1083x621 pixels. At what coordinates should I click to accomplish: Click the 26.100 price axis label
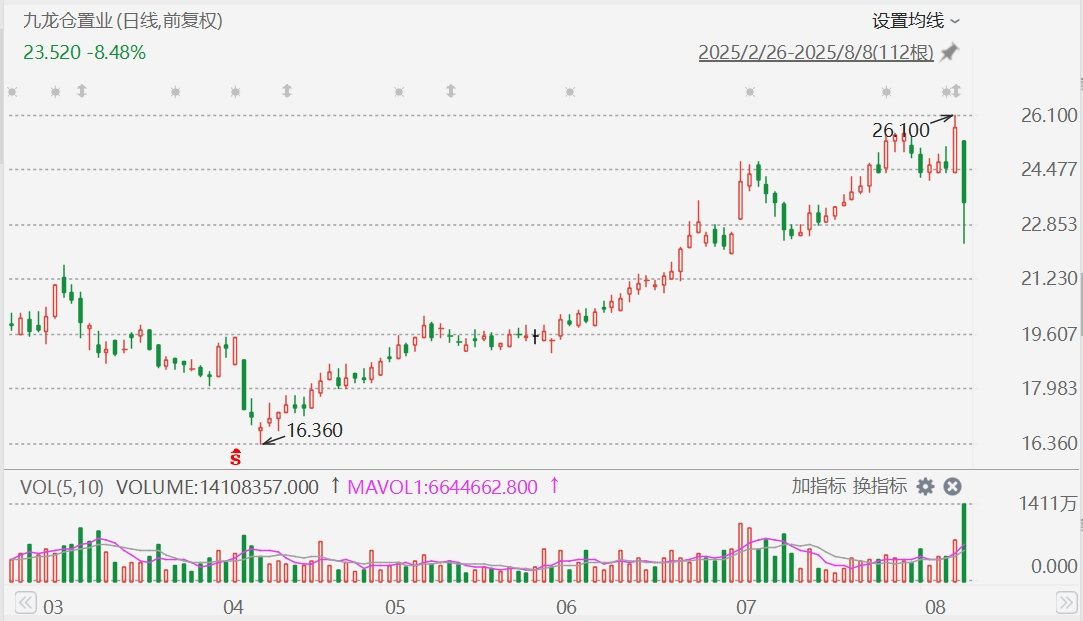1049,115
